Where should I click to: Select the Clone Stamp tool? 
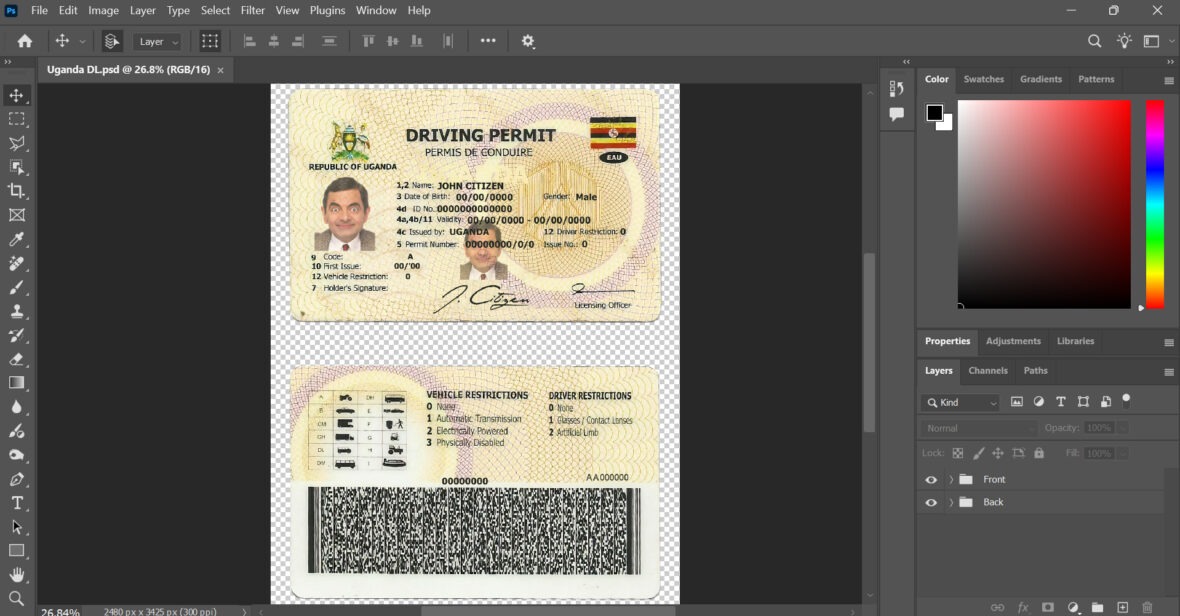(x=17, y=311)
